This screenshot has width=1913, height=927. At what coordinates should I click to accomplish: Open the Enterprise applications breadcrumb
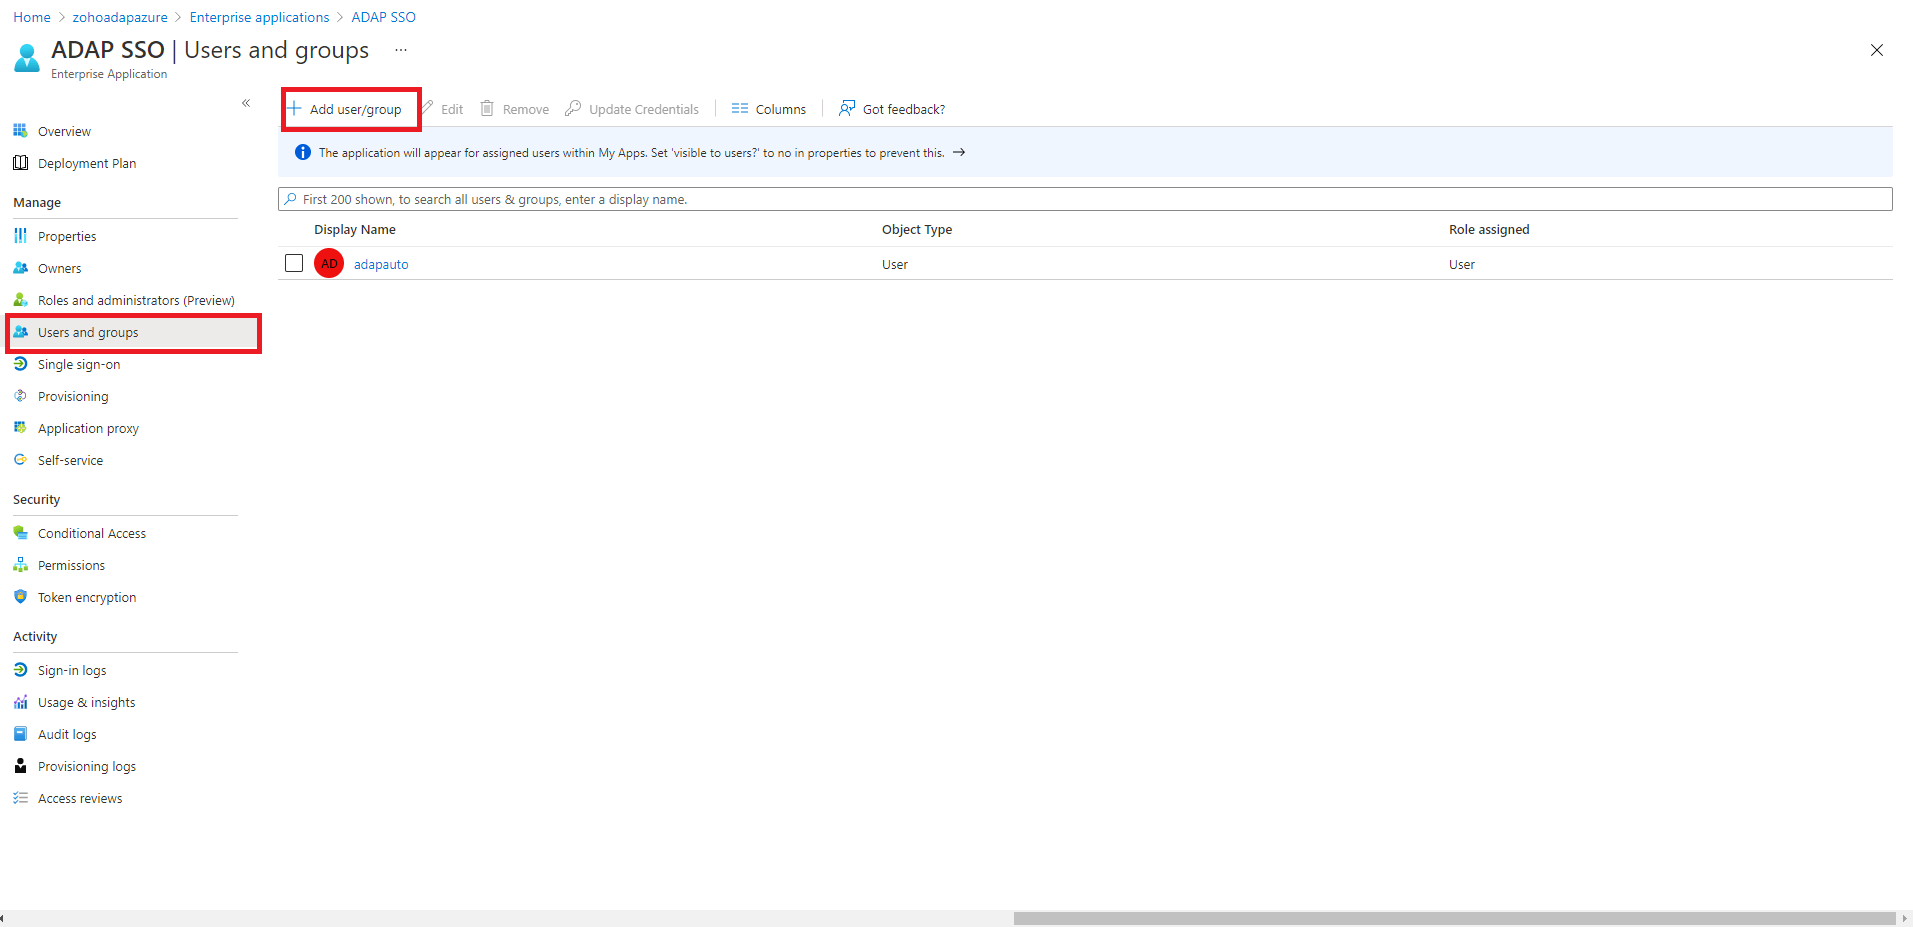click(x=259, y=17)
